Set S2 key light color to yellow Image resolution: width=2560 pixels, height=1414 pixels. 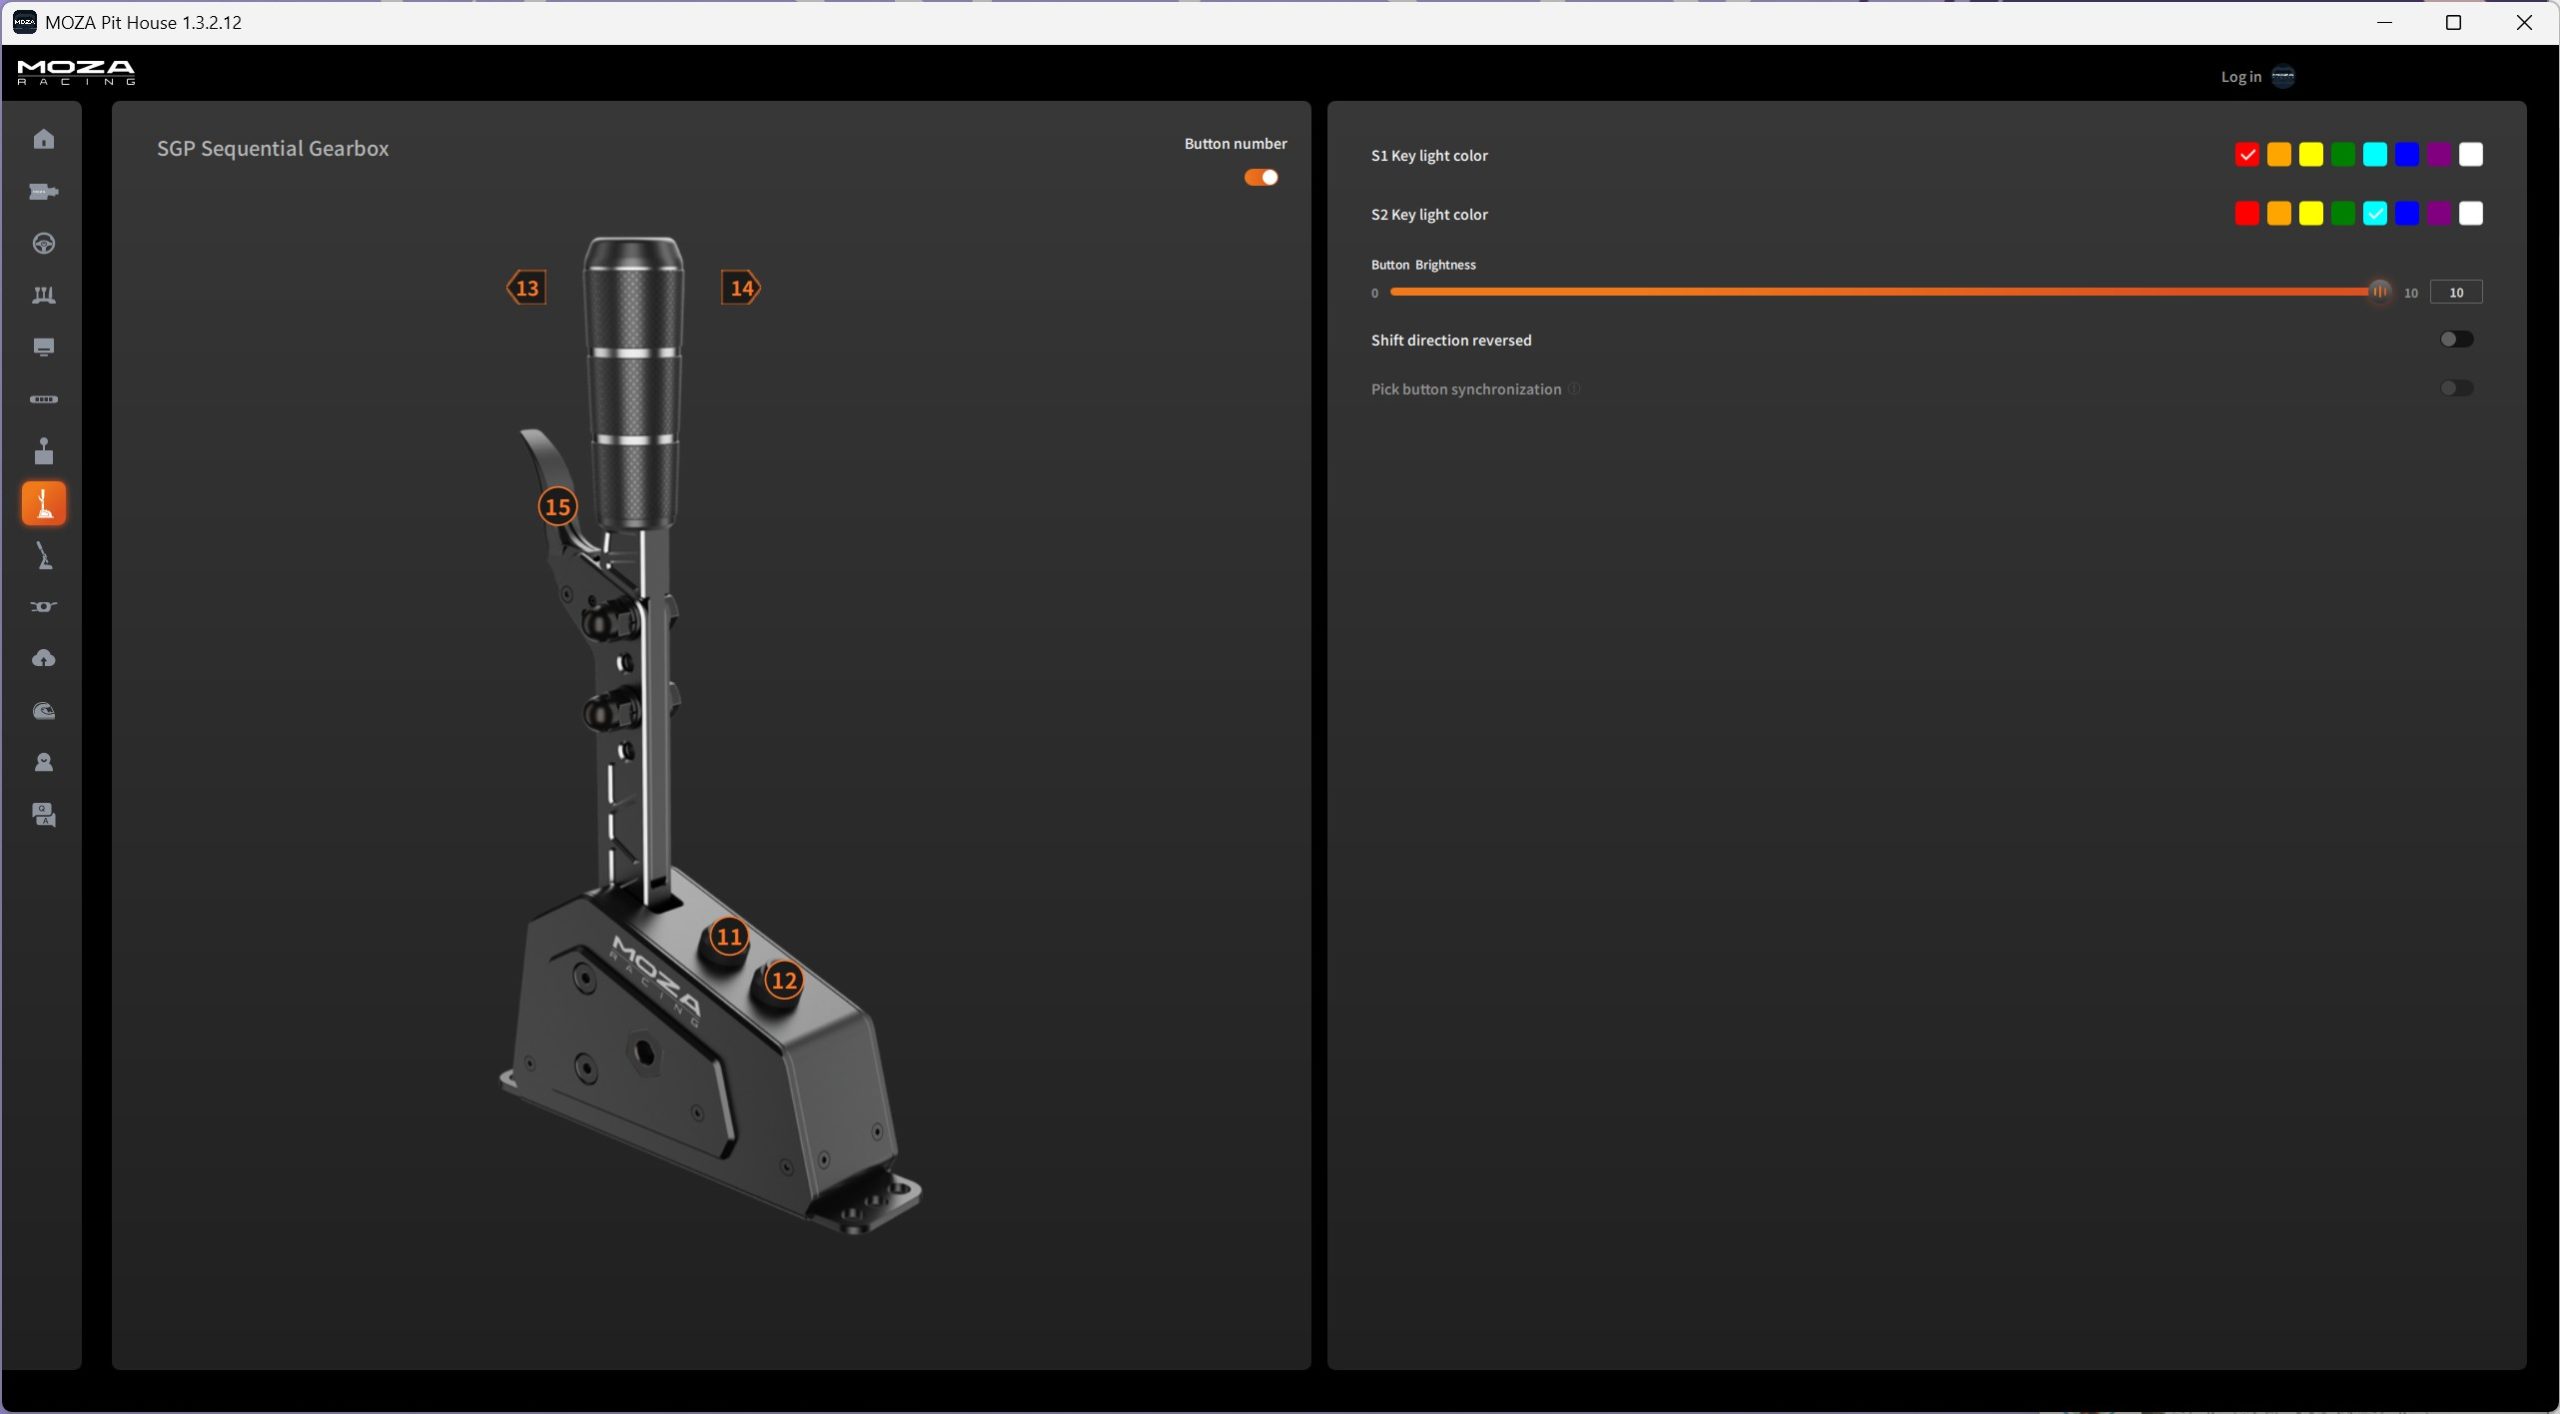[x=2311, y=213]
